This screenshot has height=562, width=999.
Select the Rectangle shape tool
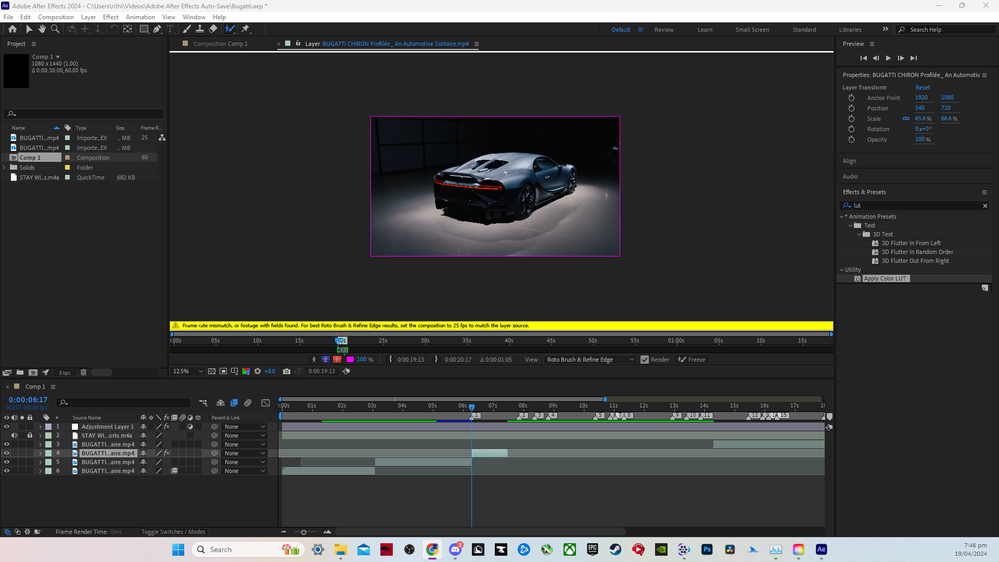(x=144, y=29)
